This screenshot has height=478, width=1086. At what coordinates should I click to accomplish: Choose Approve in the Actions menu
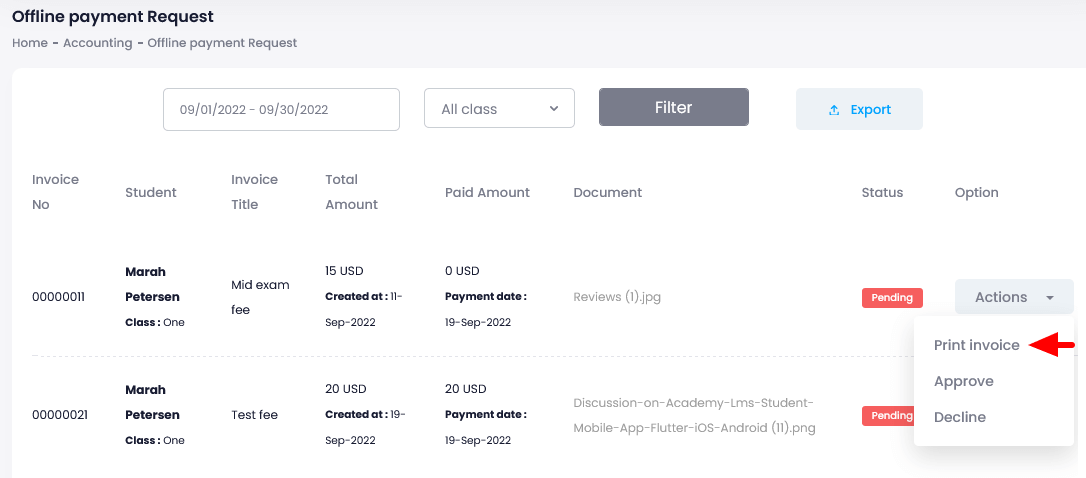tap(963, 381)
